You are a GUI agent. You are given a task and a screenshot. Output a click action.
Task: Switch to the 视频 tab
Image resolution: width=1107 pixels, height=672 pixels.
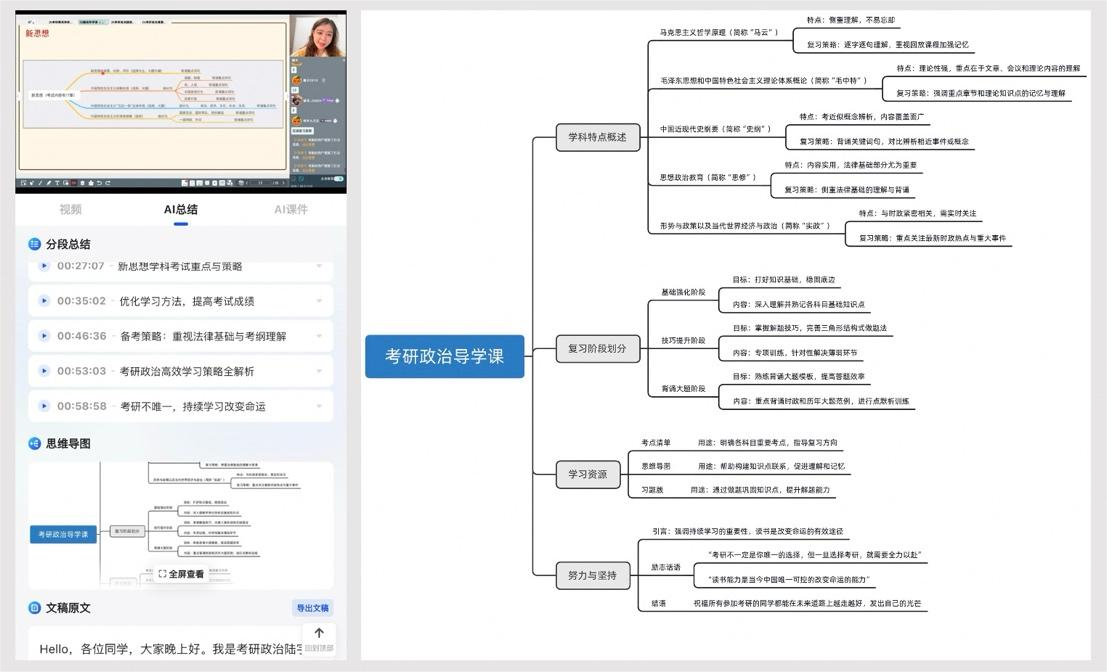[70, 210]
